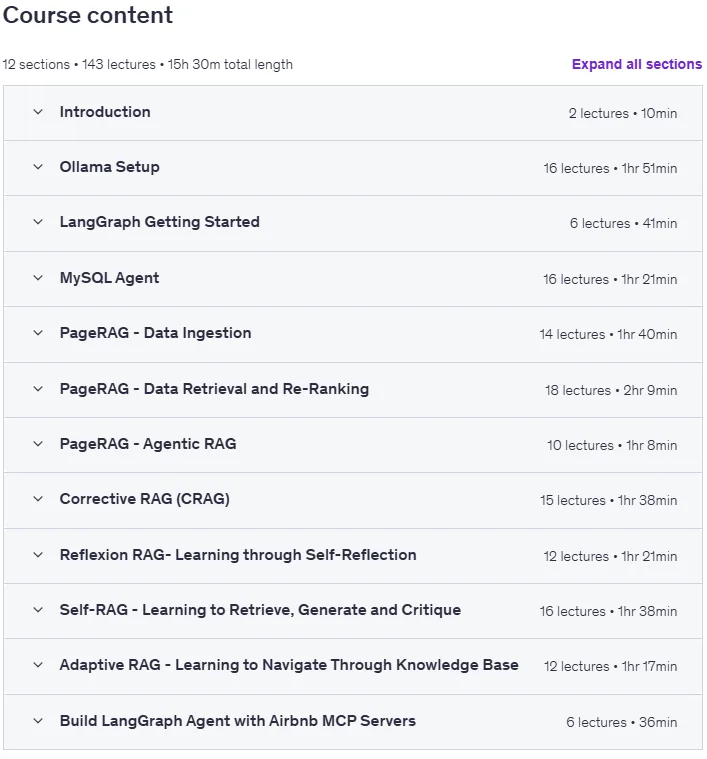Click Expand all sections link
707x759 pixels.
(x=636, y=64)
